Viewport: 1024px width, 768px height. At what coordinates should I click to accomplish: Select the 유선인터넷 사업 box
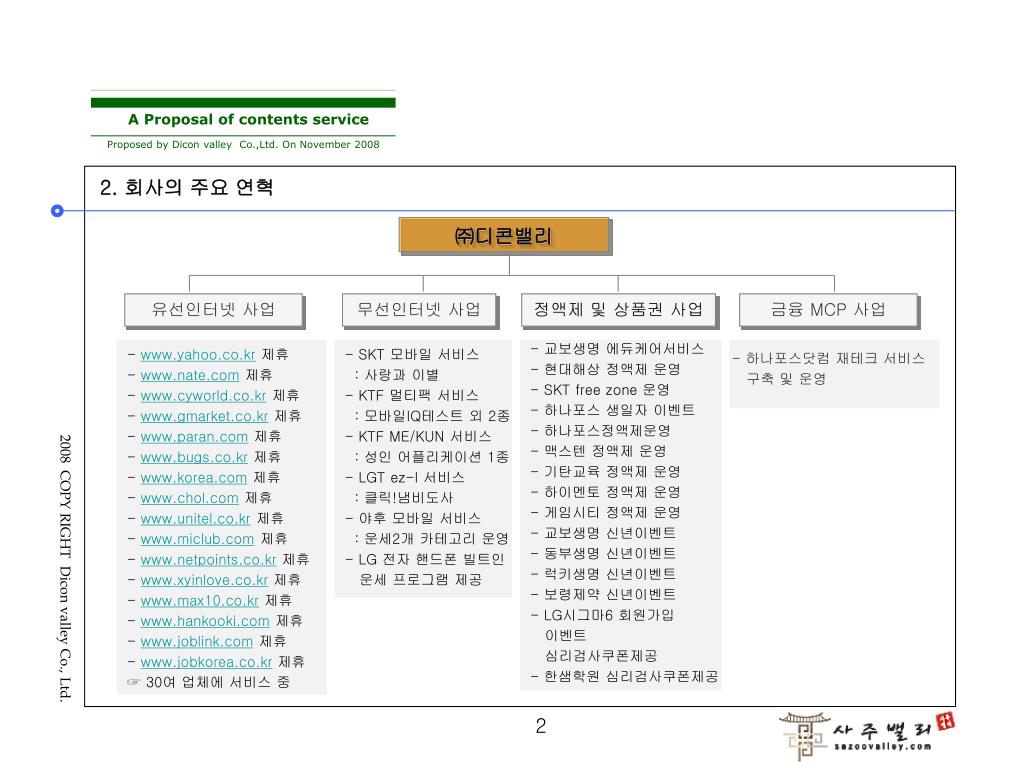click(x=214, y=310)
